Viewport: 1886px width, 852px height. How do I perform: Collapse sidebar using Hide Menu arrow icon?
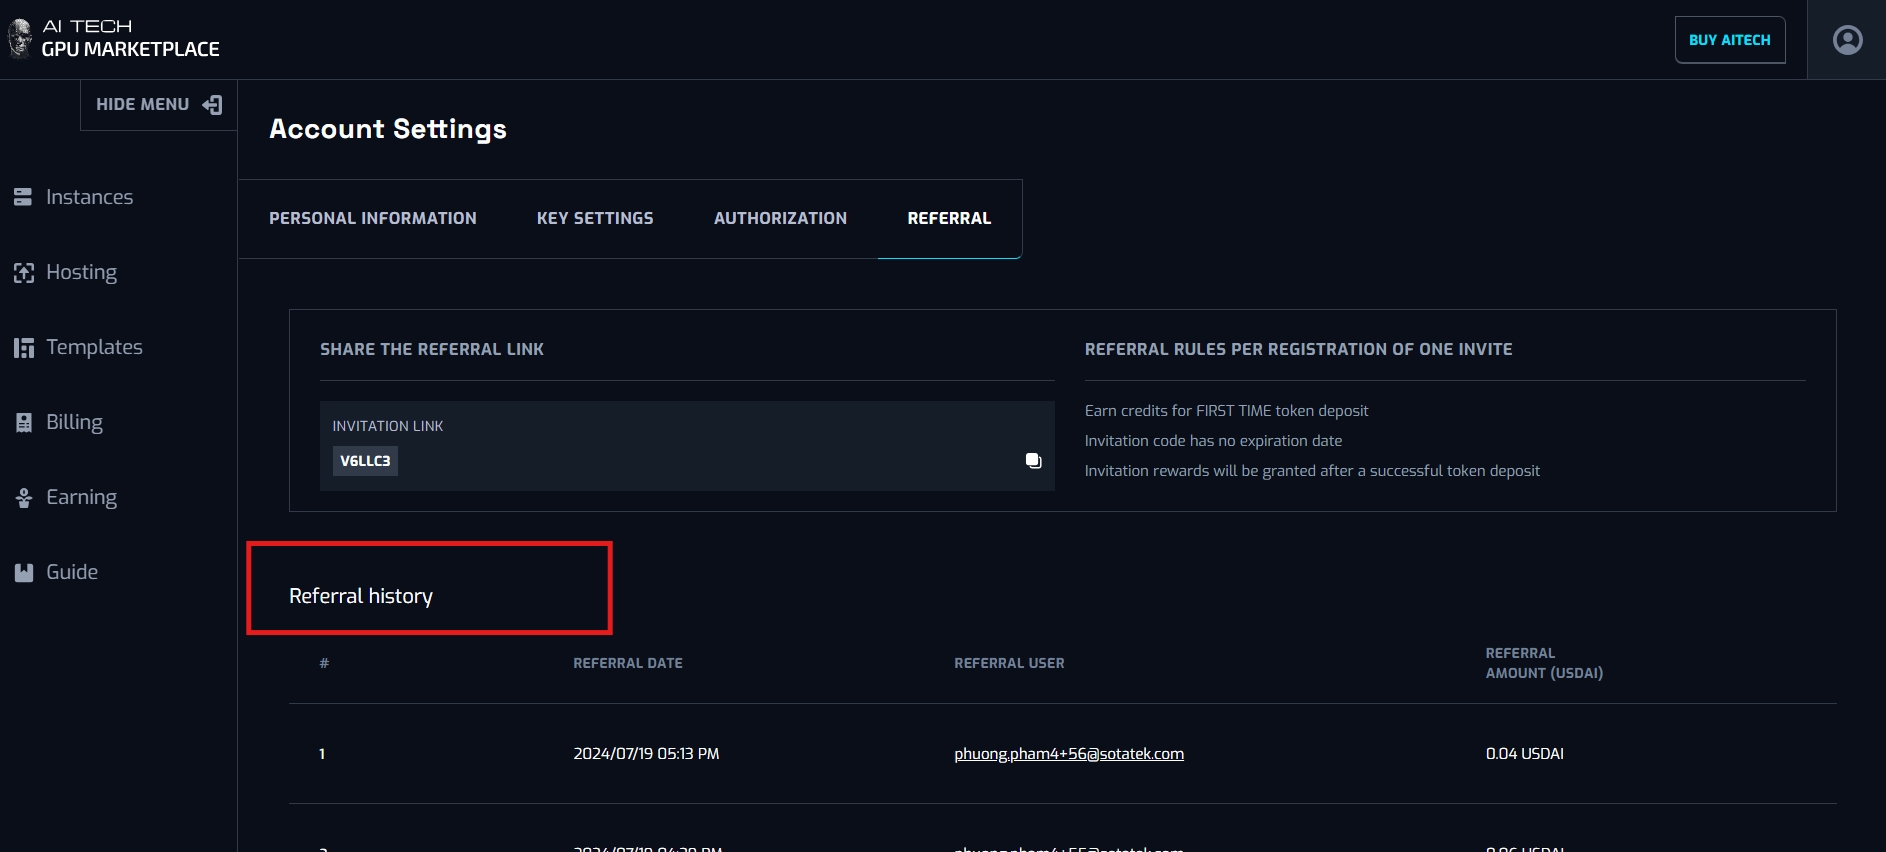click(212, 105)
